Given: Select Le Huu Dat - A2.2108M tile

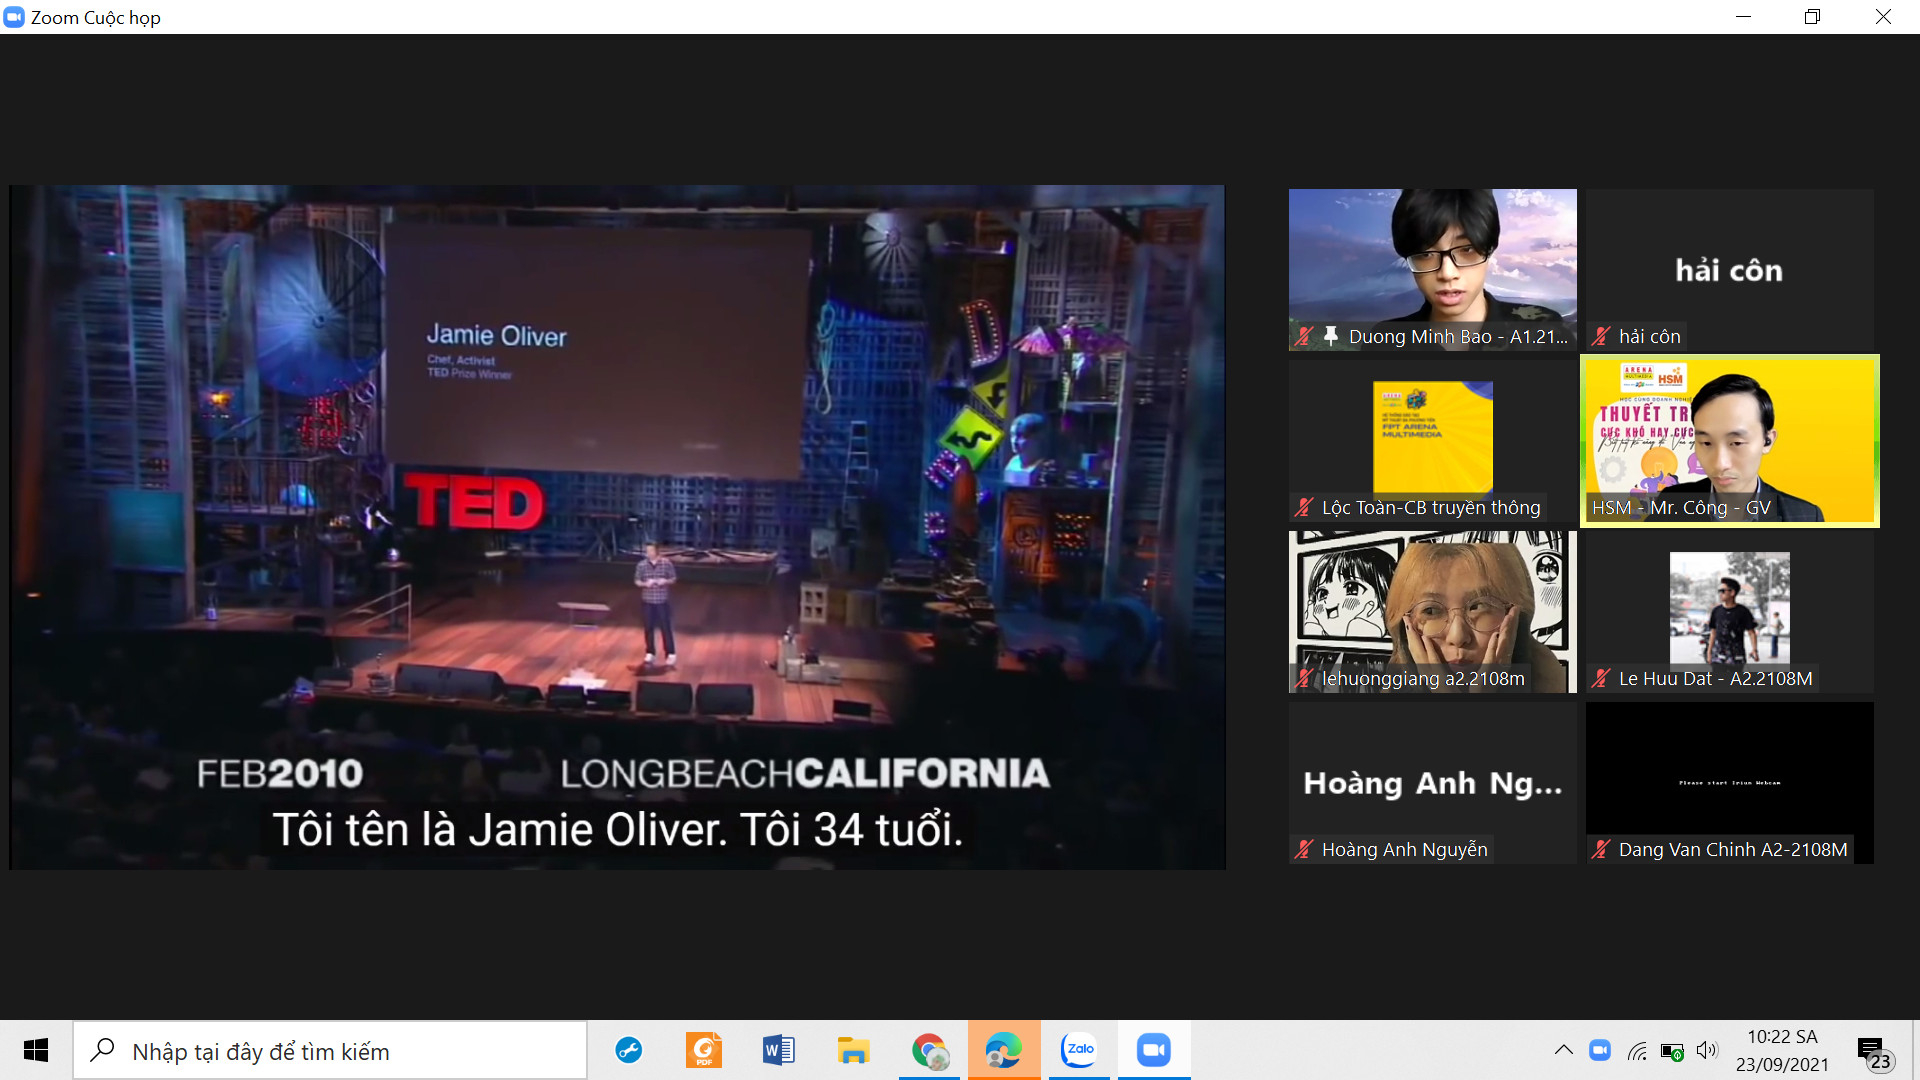Looking at the screenshot, I should [x=1729, y=612].
